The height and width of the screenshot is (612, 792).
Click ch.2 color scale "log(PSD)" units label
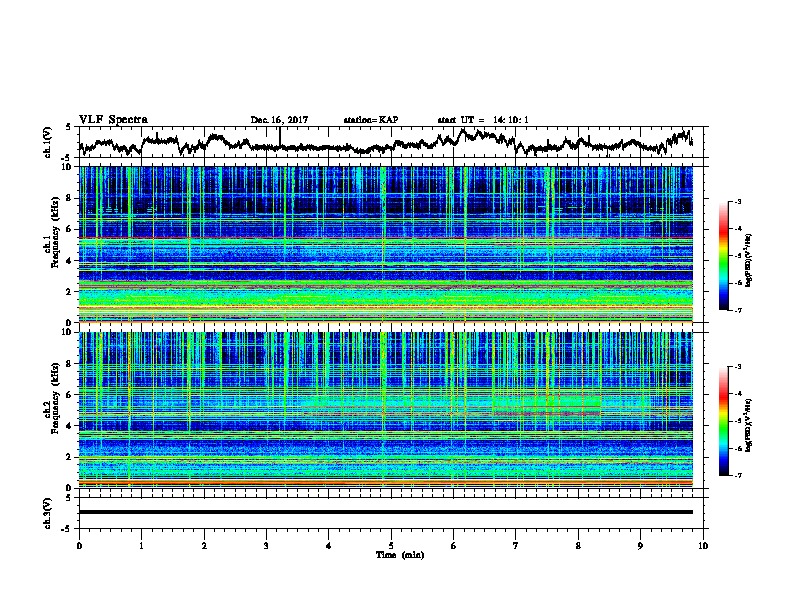tap(749, 425)
